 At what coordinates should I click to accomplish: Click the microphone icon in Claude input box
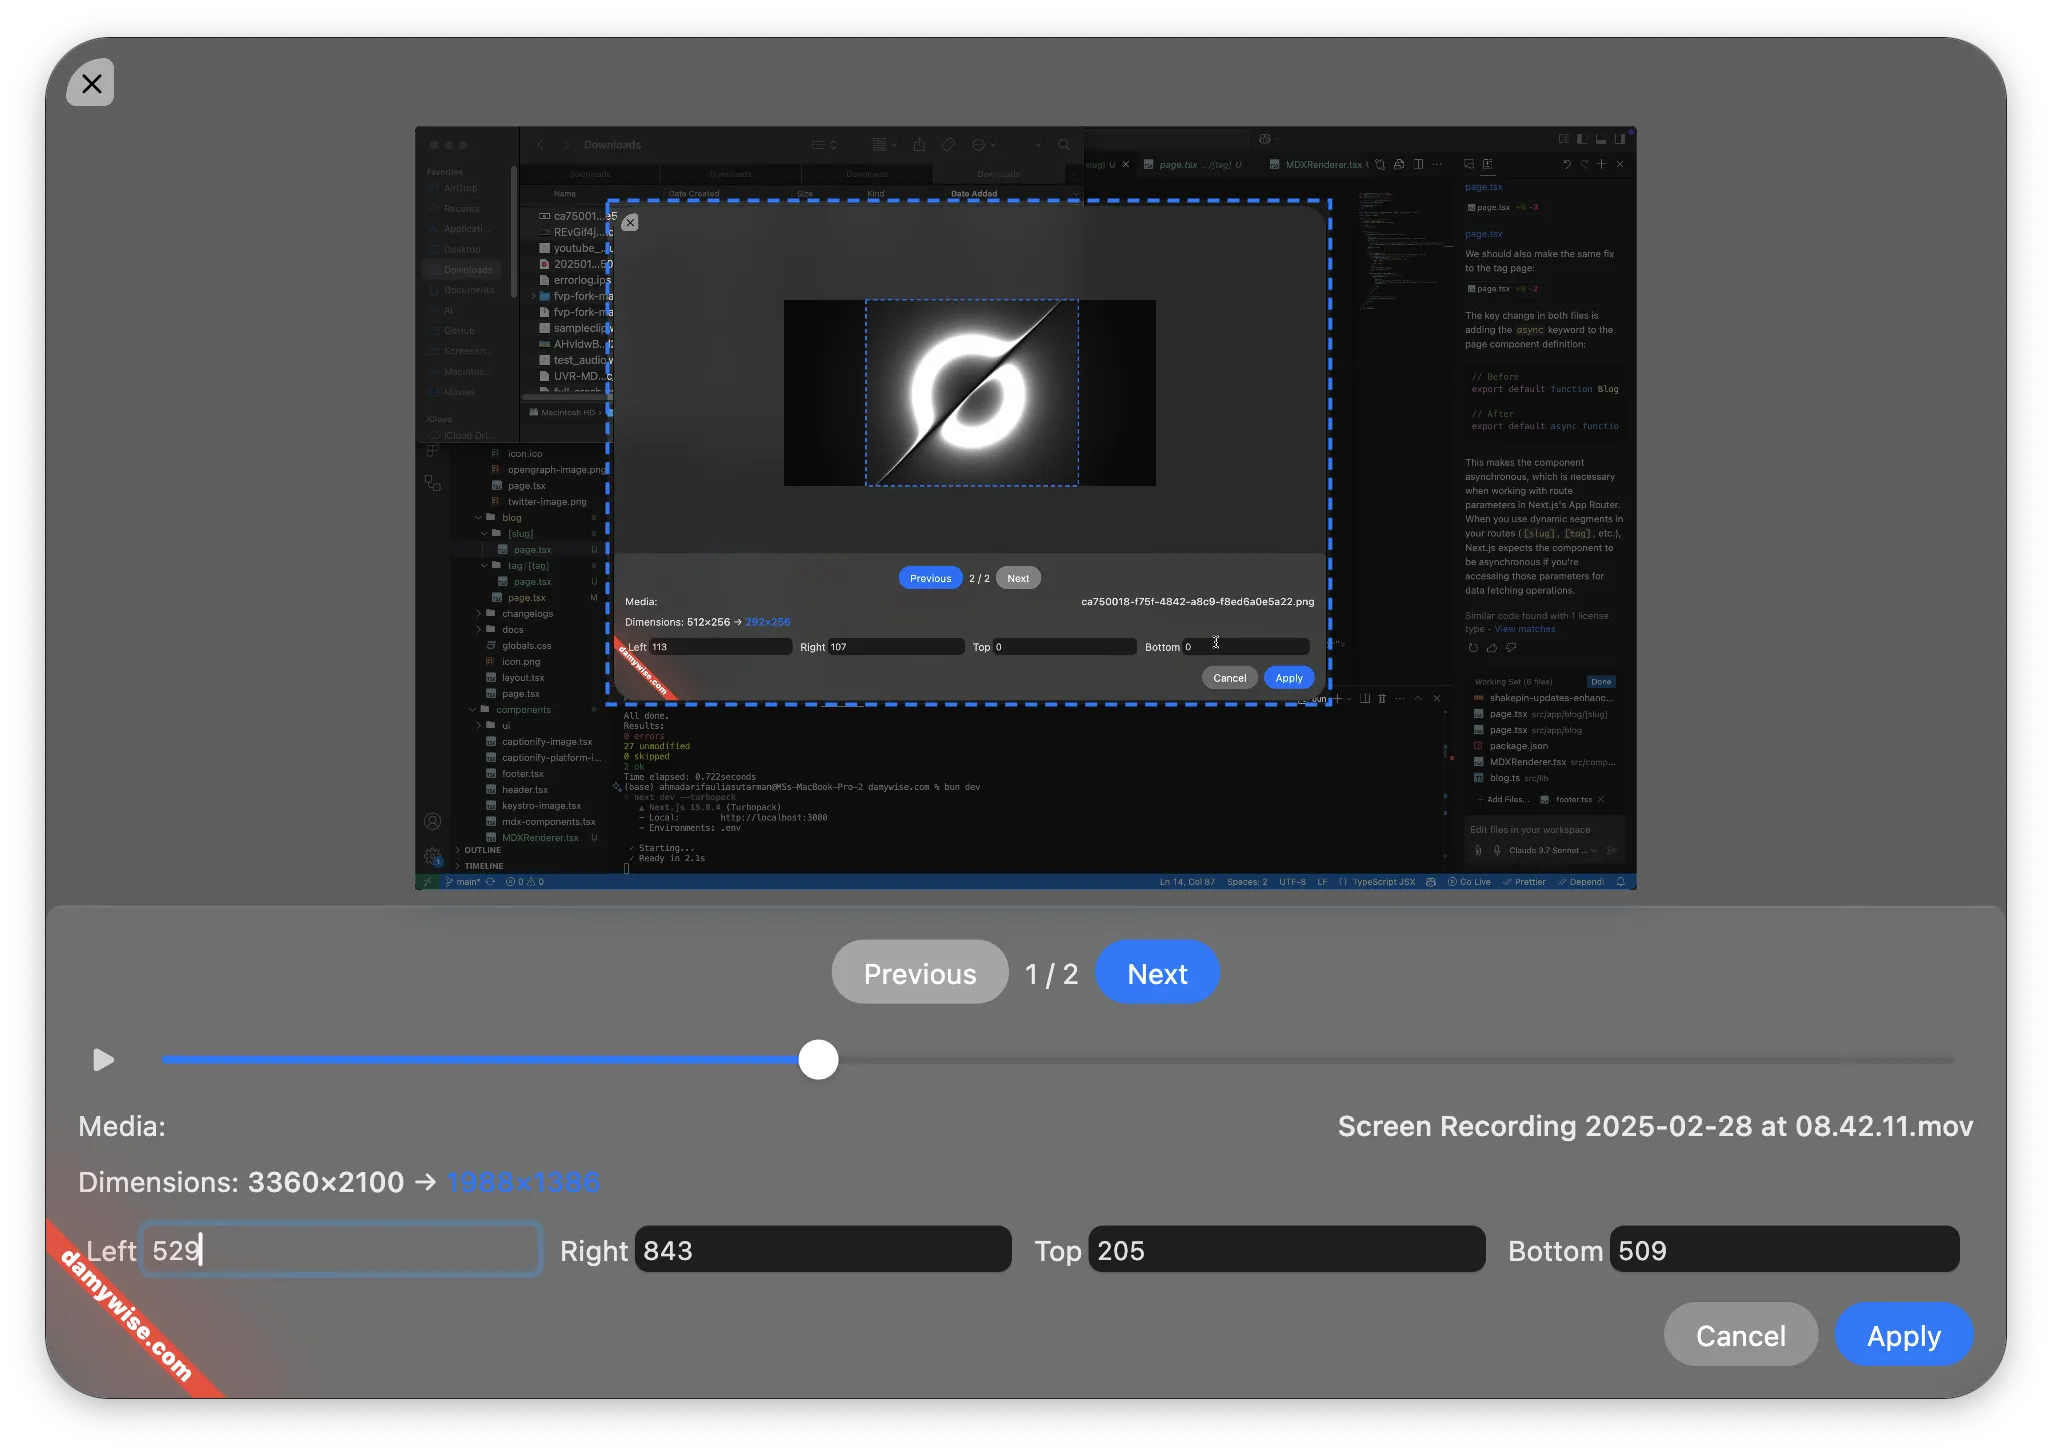point(1497,851)
